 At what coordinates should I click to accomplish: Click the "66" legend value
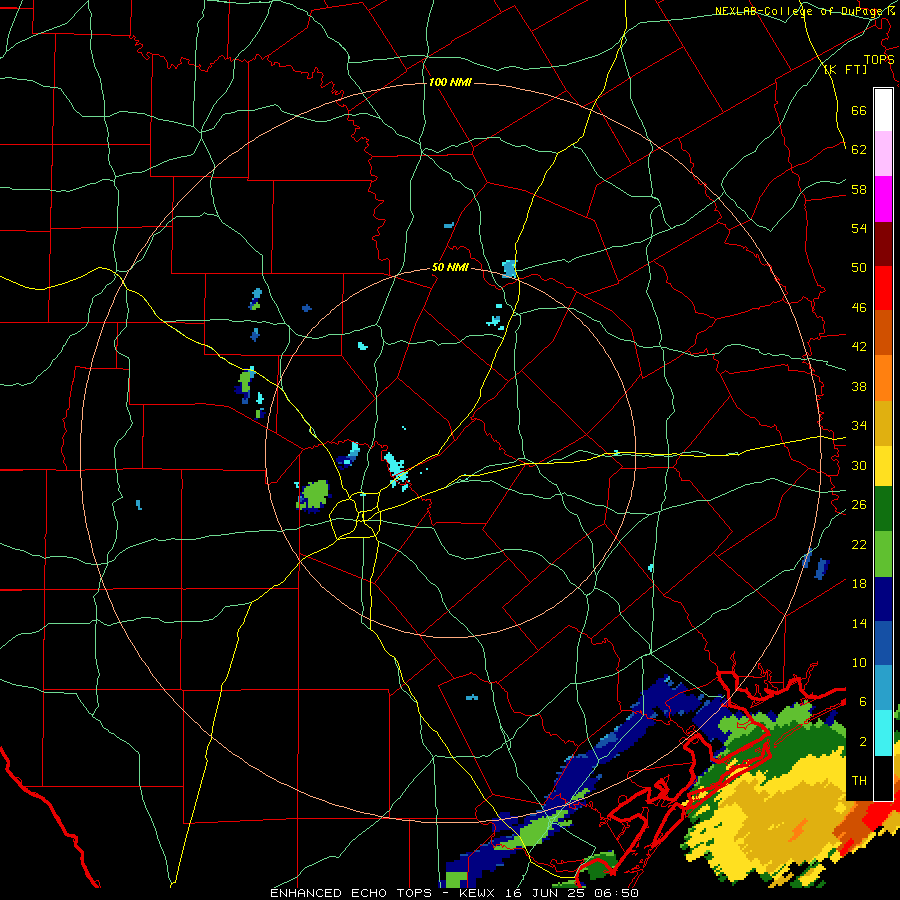coord(859,111)
